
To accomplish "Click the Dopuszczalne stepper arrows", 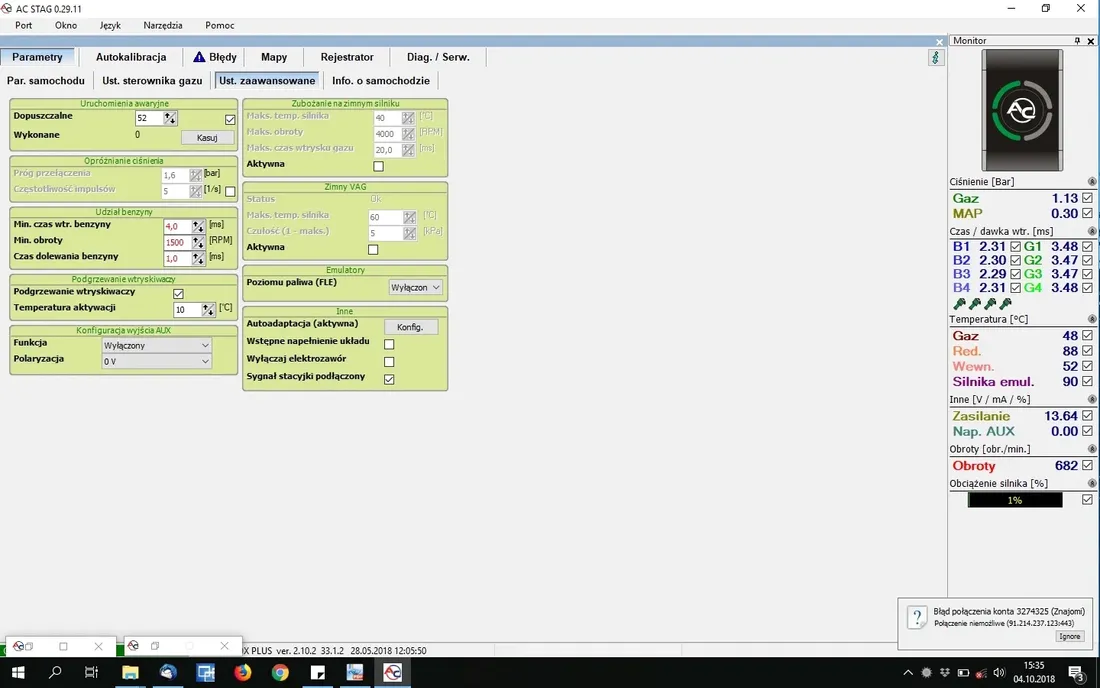I will click(170, 119).
